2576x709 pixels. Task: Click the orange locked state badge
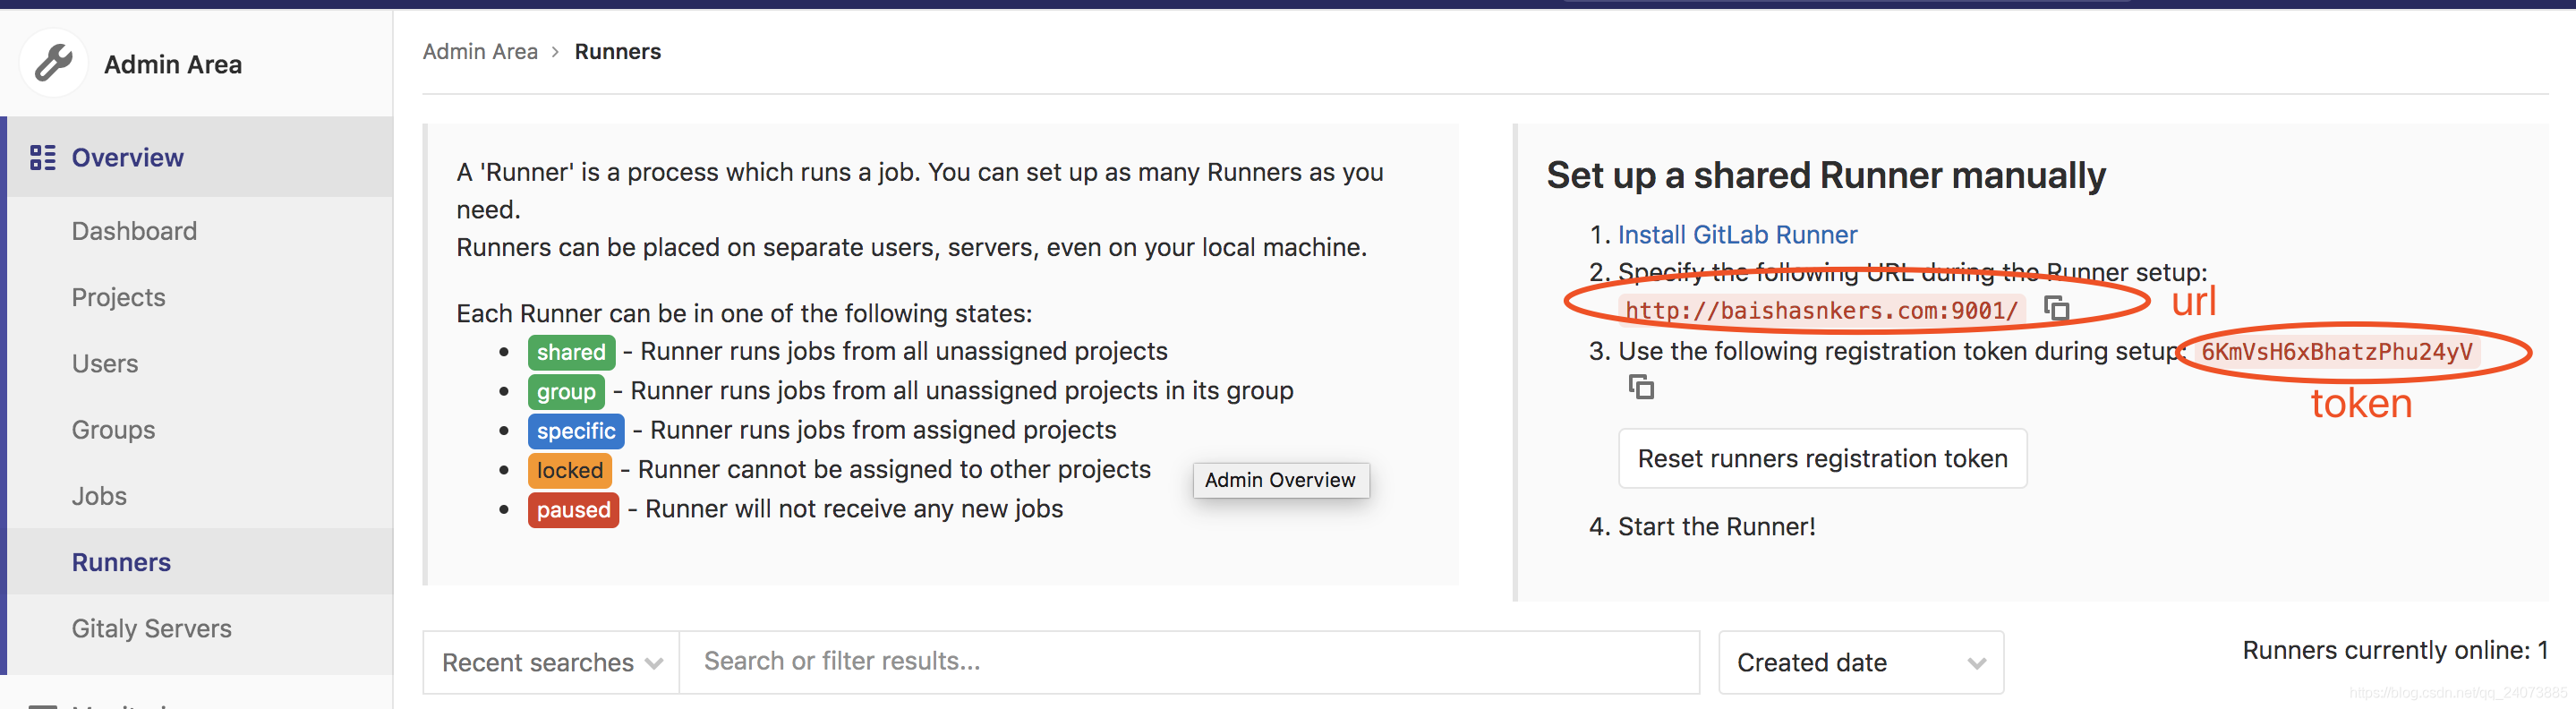(x=570, y=470)
